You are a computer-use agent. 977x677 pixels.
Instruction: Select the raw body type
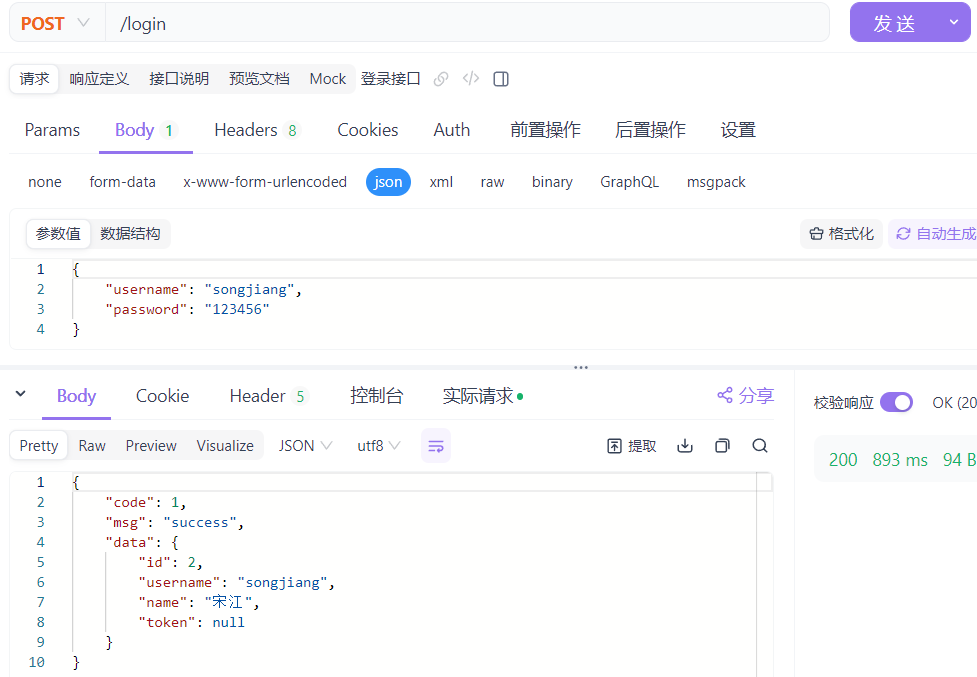(x=492, y=182)
